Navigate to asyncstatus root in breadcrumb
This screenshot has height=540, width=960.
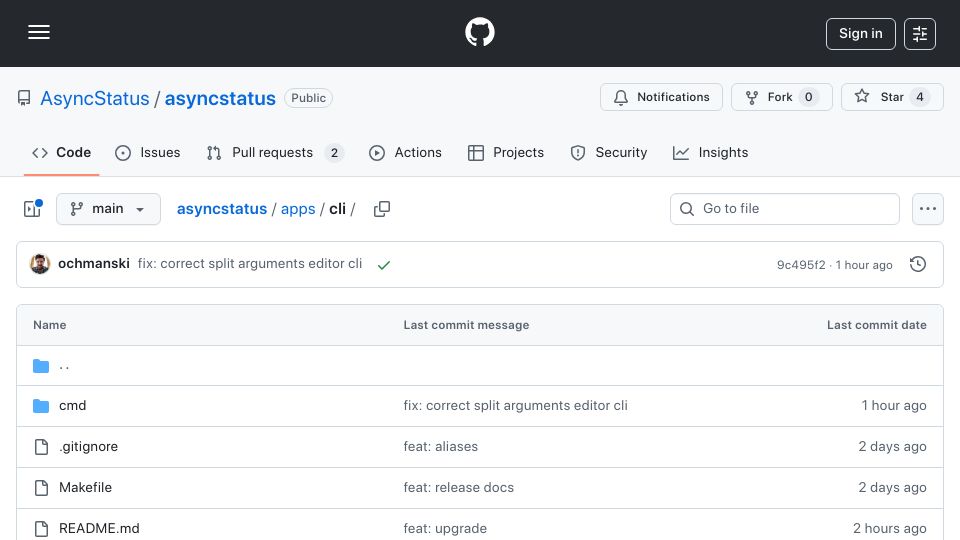tap(222, 209)
